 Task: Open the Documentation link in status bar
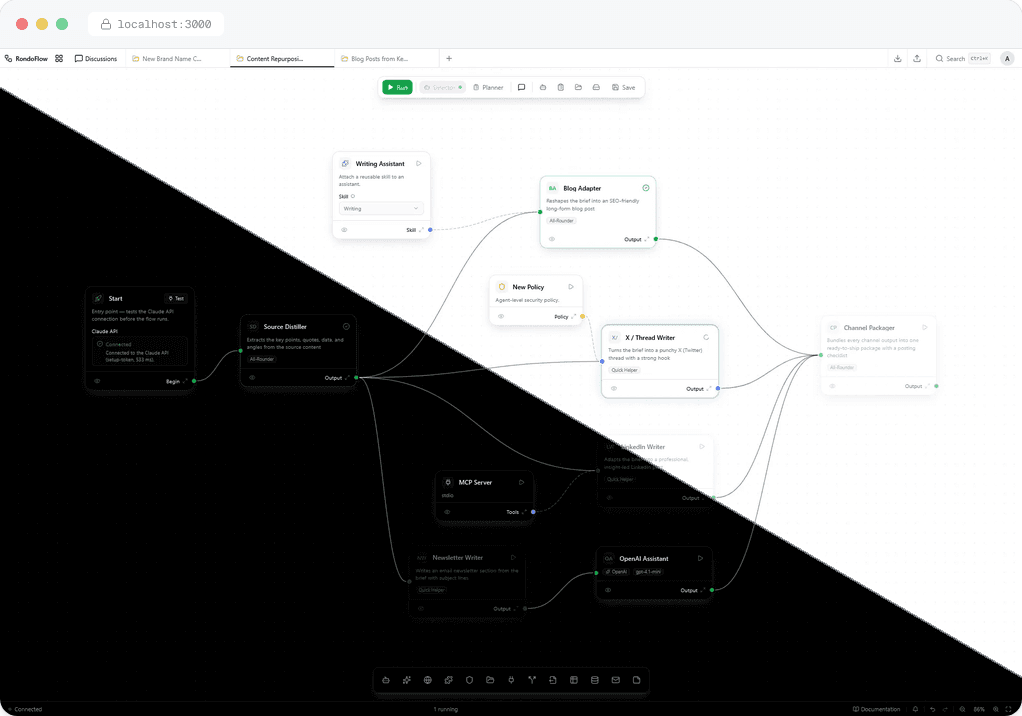tap(877, 709)
